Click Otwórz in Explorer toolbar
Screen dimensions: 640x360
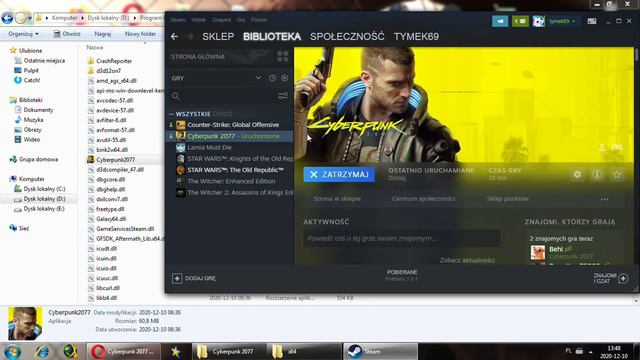pos(67,34)
